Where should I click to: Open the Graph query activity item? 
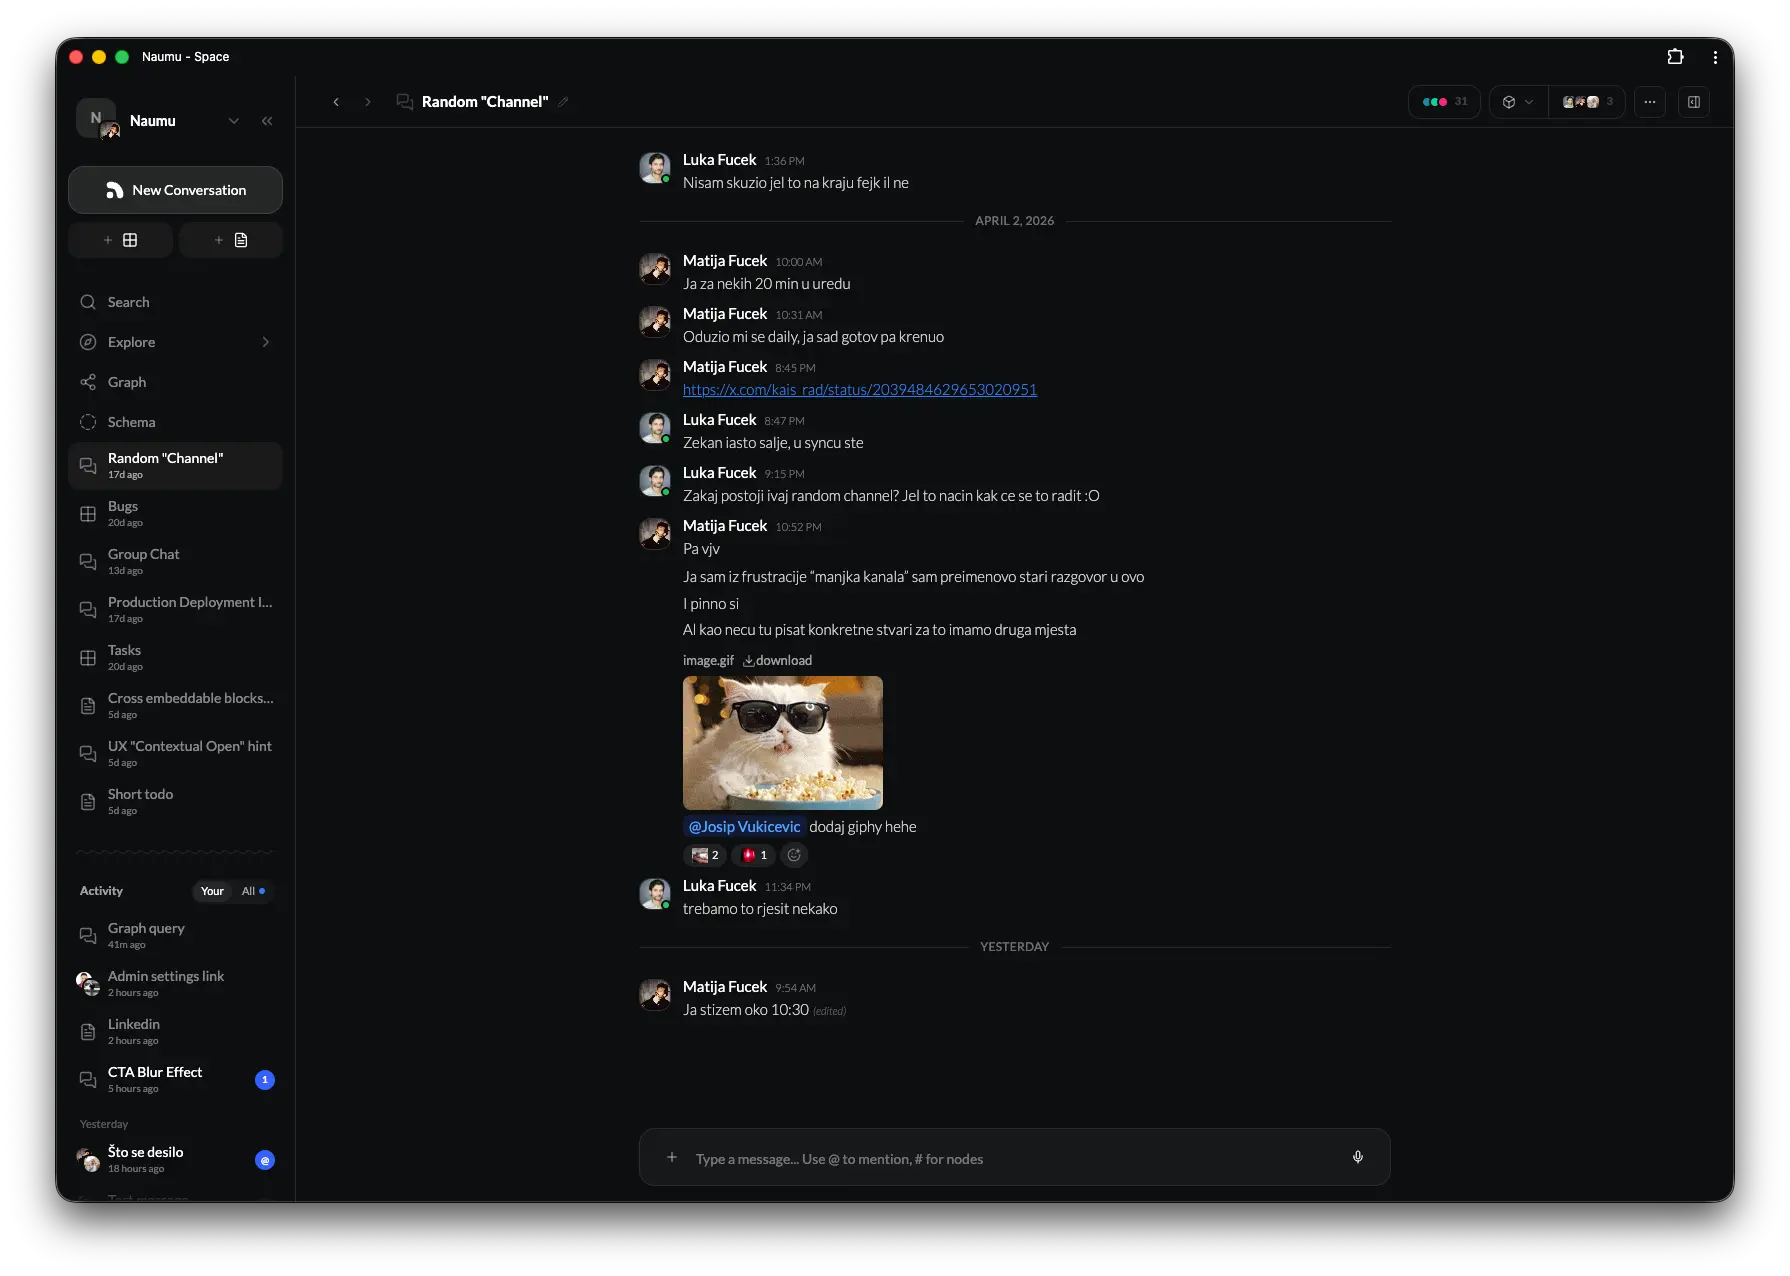(175, 936)
